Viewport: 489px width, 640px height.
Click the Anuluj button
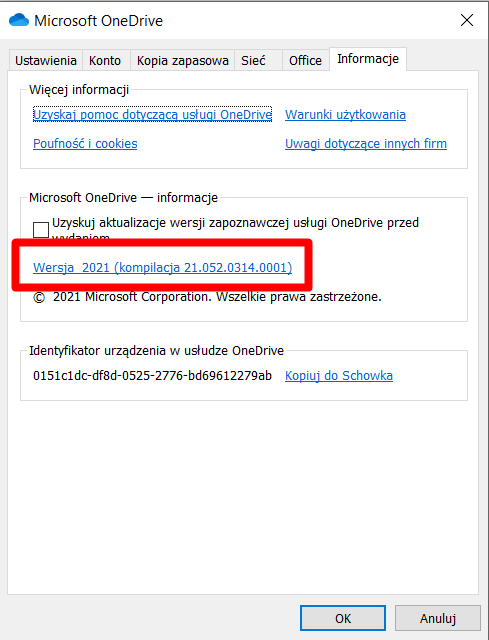pos(438,618)
